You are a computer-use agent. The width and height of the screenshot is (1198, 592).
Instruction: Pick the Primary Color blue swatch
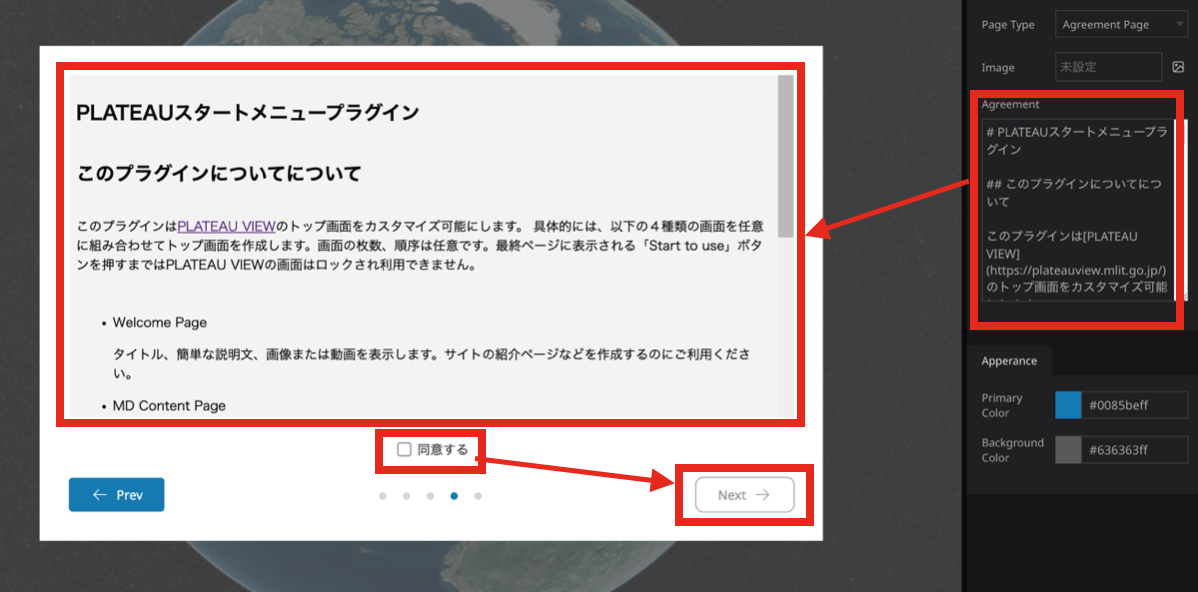click(x=1068, y=405)
